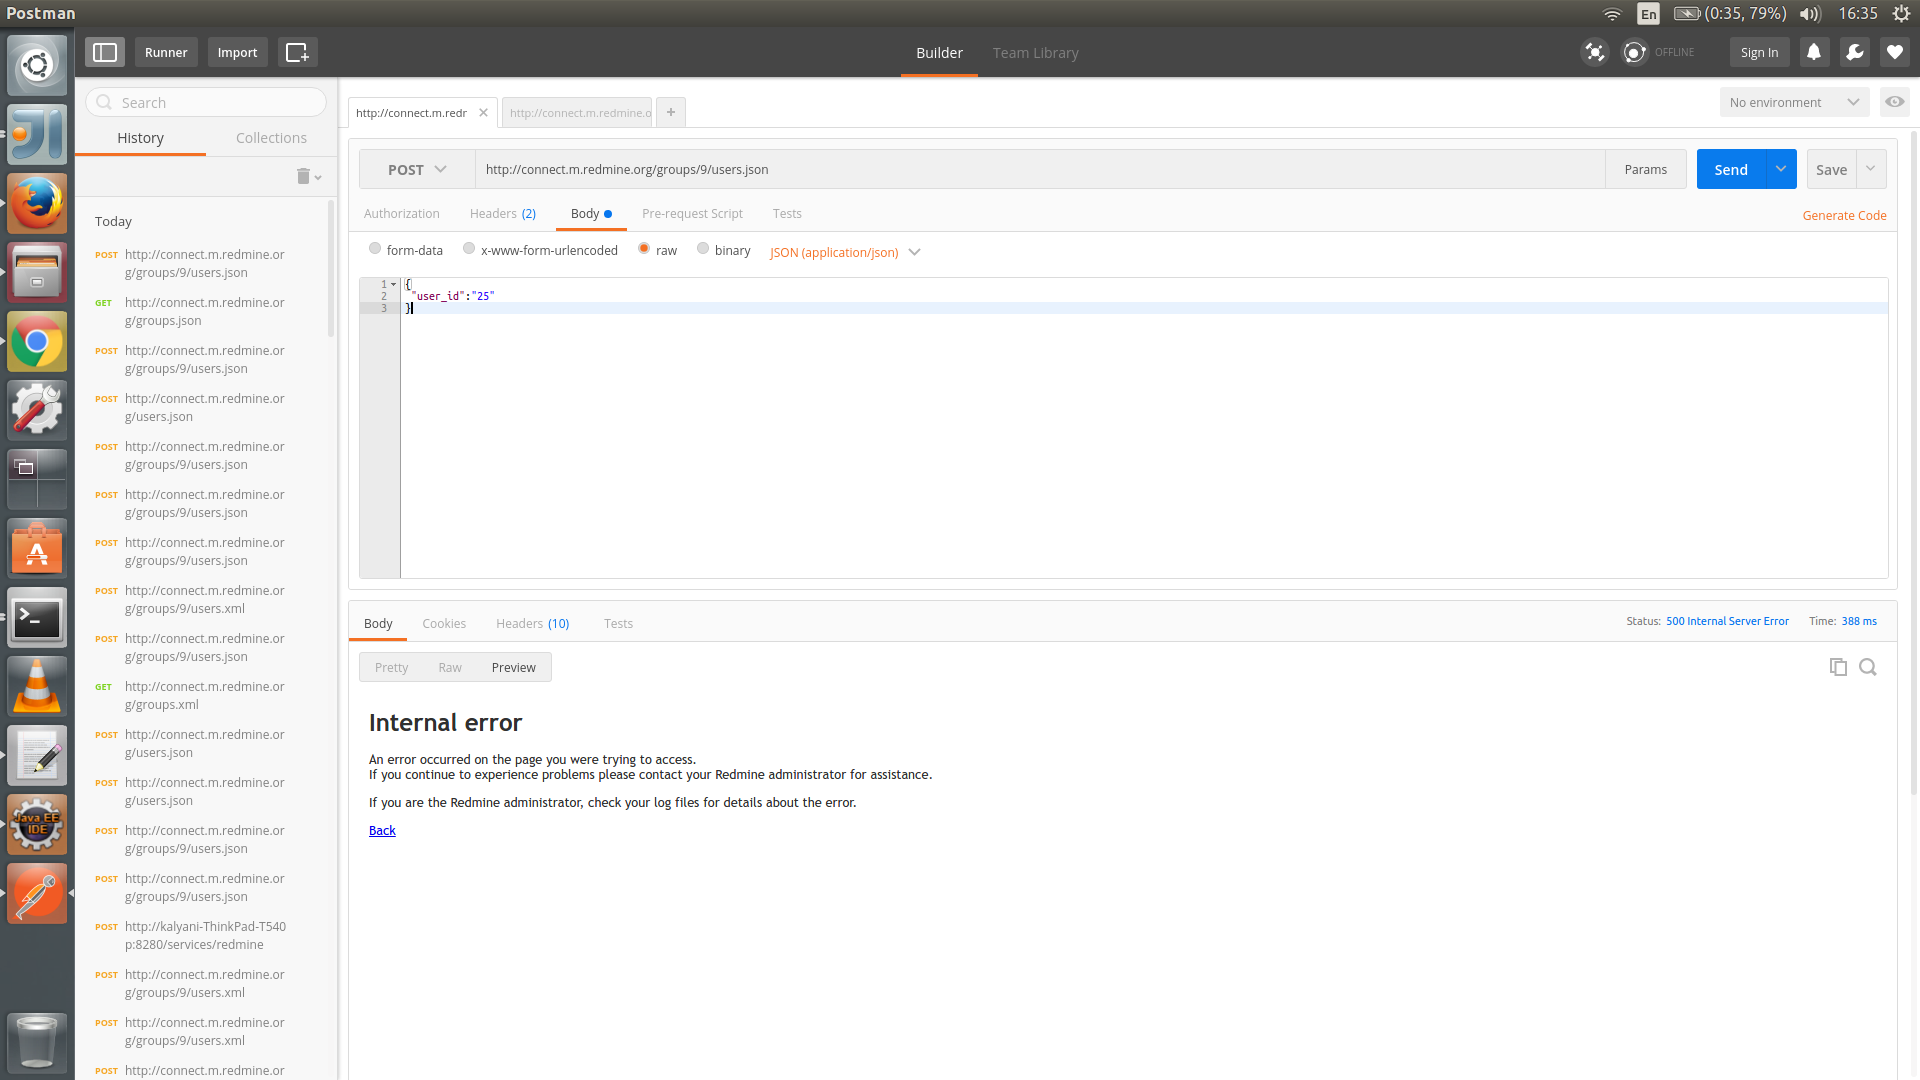Open the workspace switcher in the dock
This screenshot has width=1920, height=1080.
[37, 480]
